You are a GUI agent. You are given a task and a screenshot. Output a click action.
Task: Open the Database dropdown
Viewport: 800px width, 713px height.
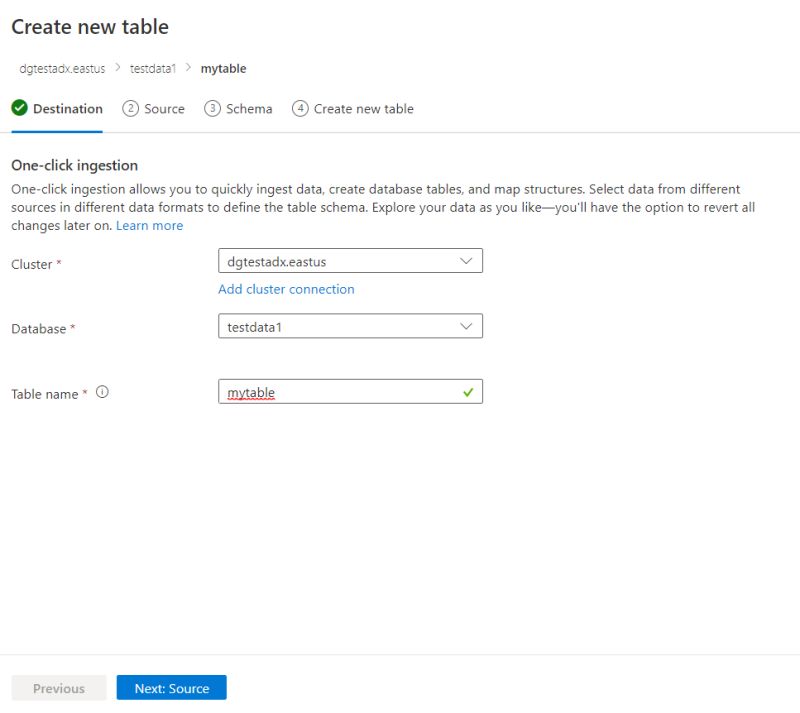[x=350, y=325]
